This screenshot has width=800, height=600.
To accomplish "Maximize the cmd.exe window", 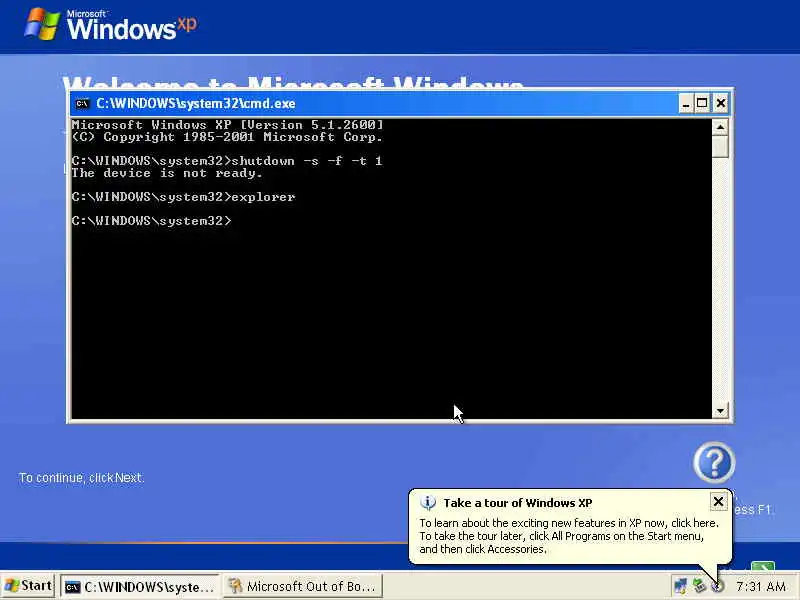I will pyautogui.click(x=703, y=104).
